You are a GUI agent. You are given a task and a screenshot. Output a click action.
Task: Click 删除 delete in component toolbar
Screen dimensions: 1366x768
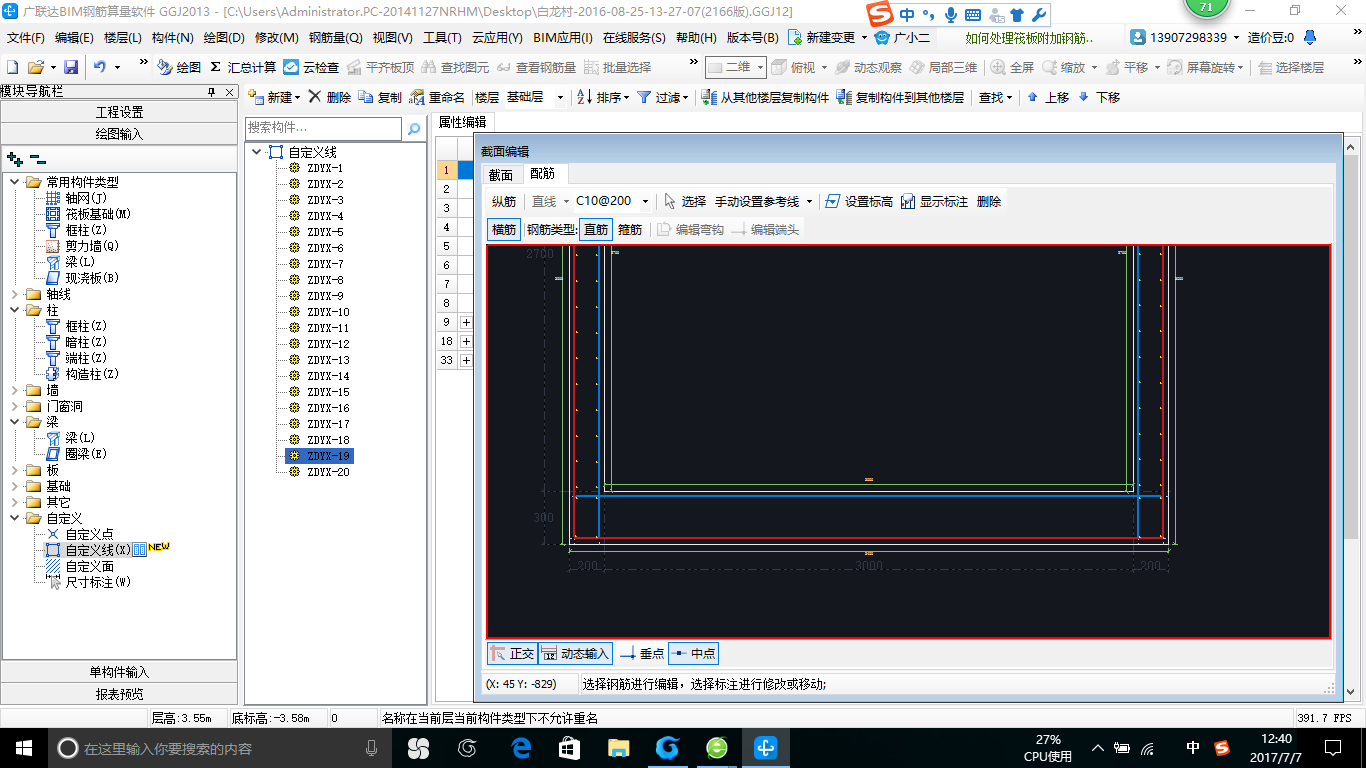(329, 97)
